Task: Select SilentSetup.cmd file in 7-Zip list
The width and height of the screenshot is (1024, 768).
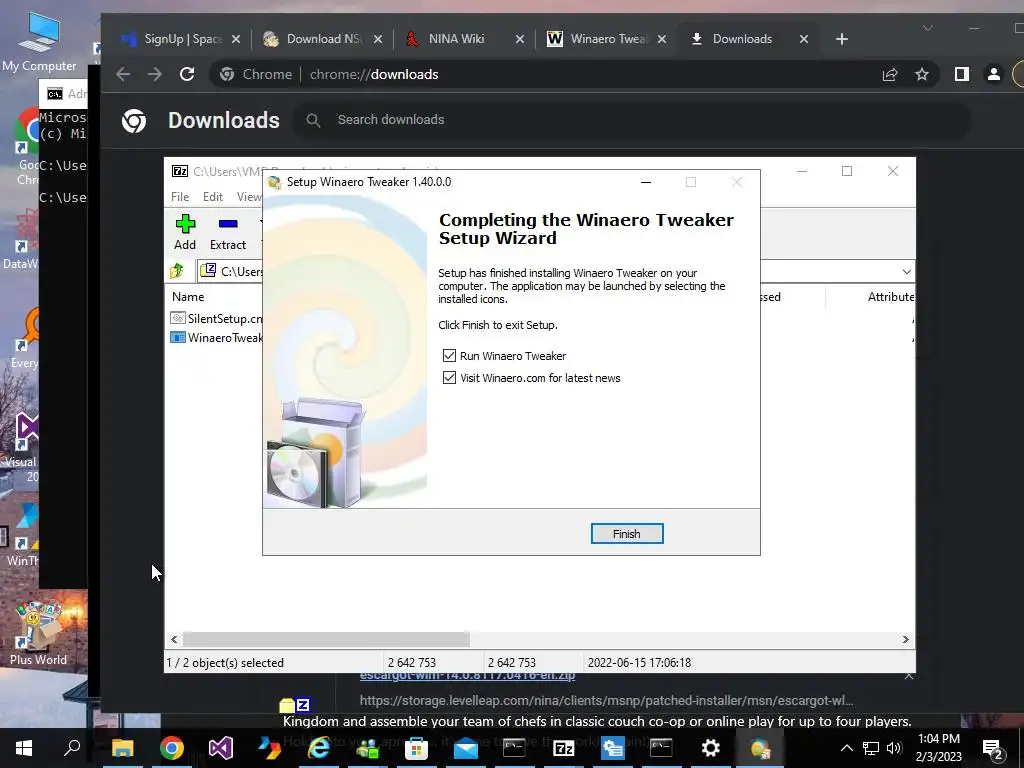Action: 217,318
